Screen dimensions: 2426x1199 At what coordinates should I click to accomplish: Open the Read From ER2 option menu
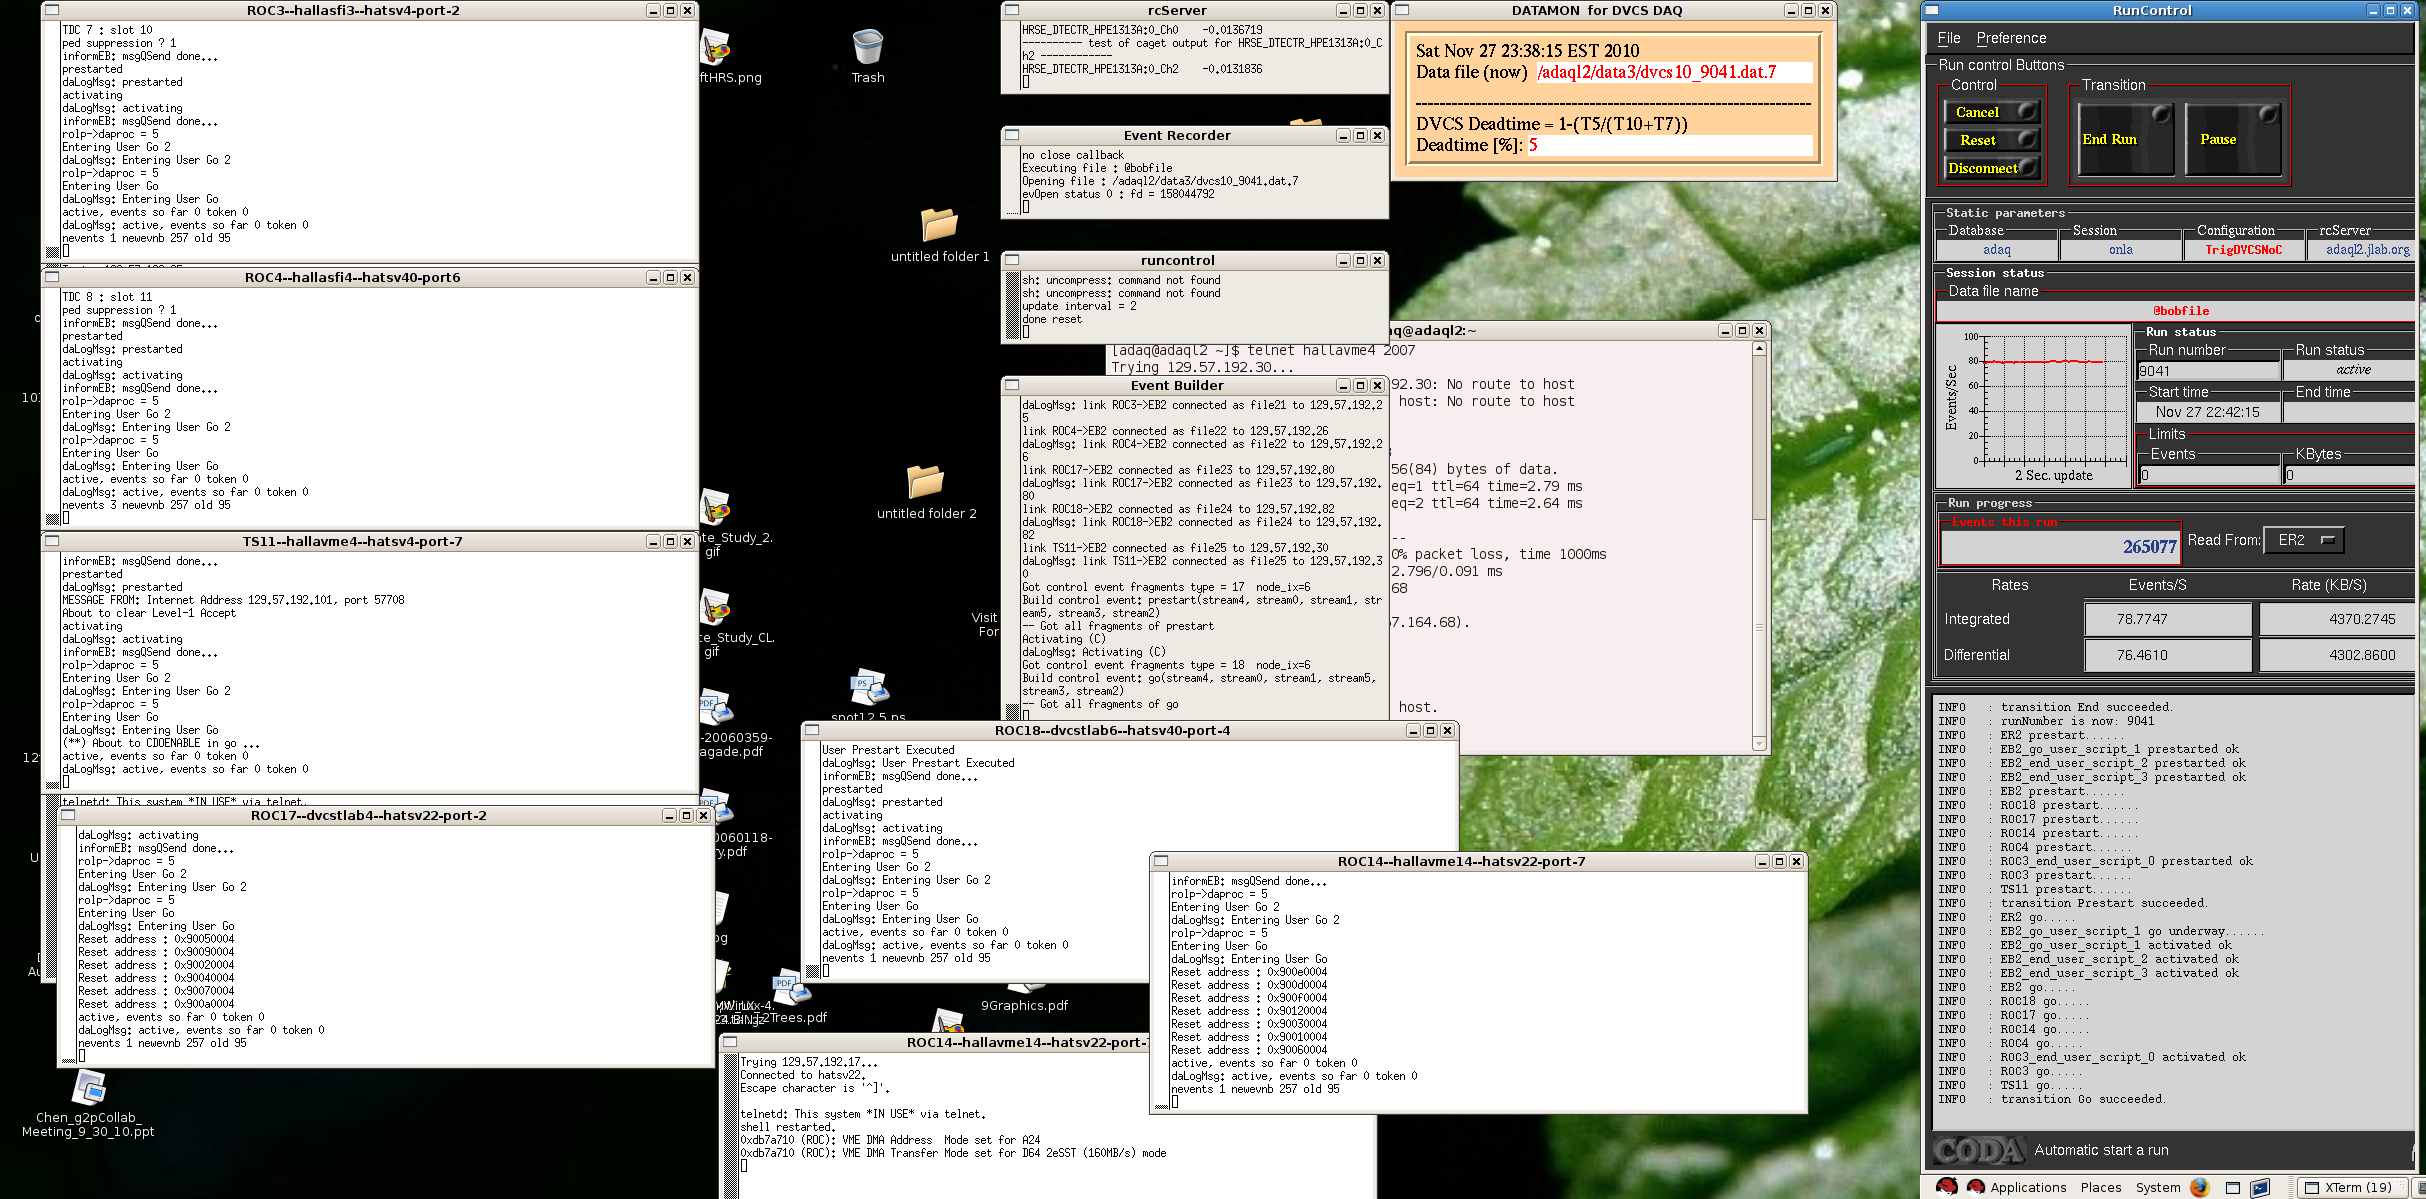(x=2304, y=540)
